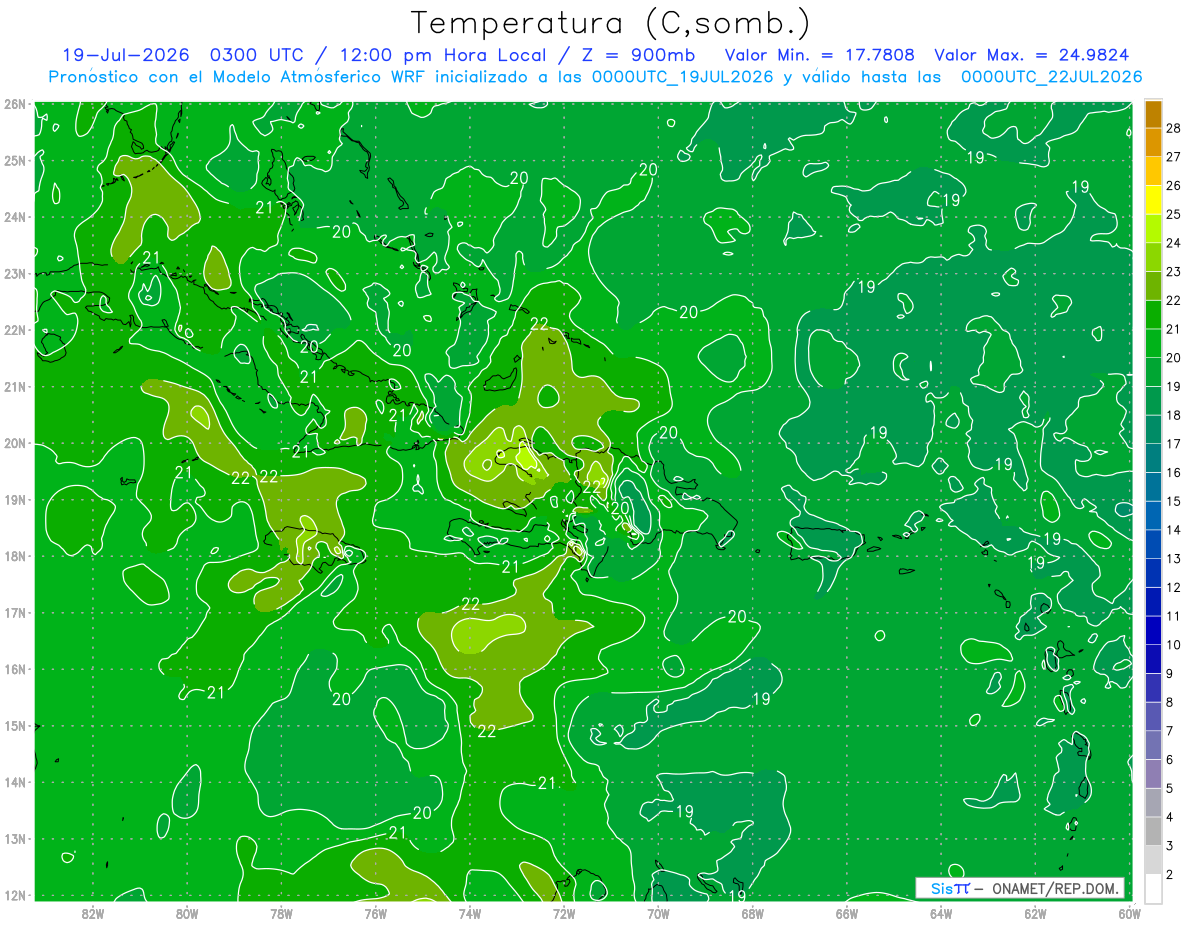Pick the orange swatch between 27 and 28

(1153, 143)
